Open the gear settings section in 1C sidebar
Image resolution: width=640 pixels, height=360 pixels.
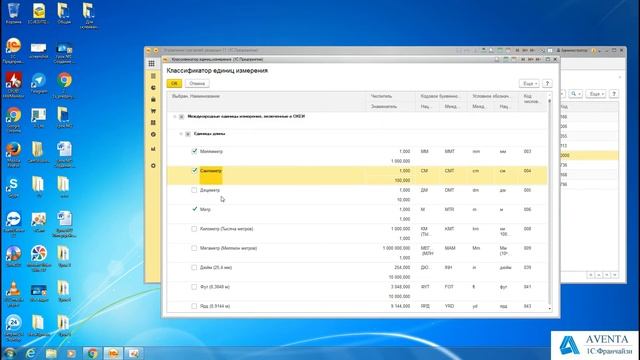(x=153, y=166)
